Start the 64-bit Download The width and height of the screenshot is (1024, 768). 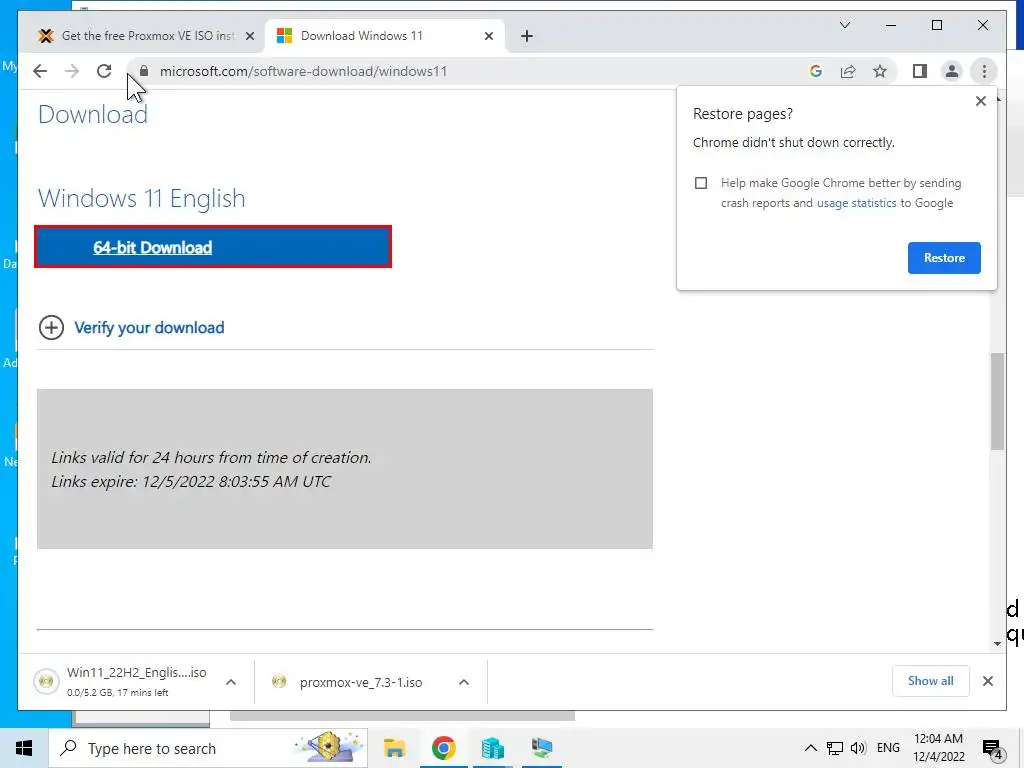(x=213, y=247)
